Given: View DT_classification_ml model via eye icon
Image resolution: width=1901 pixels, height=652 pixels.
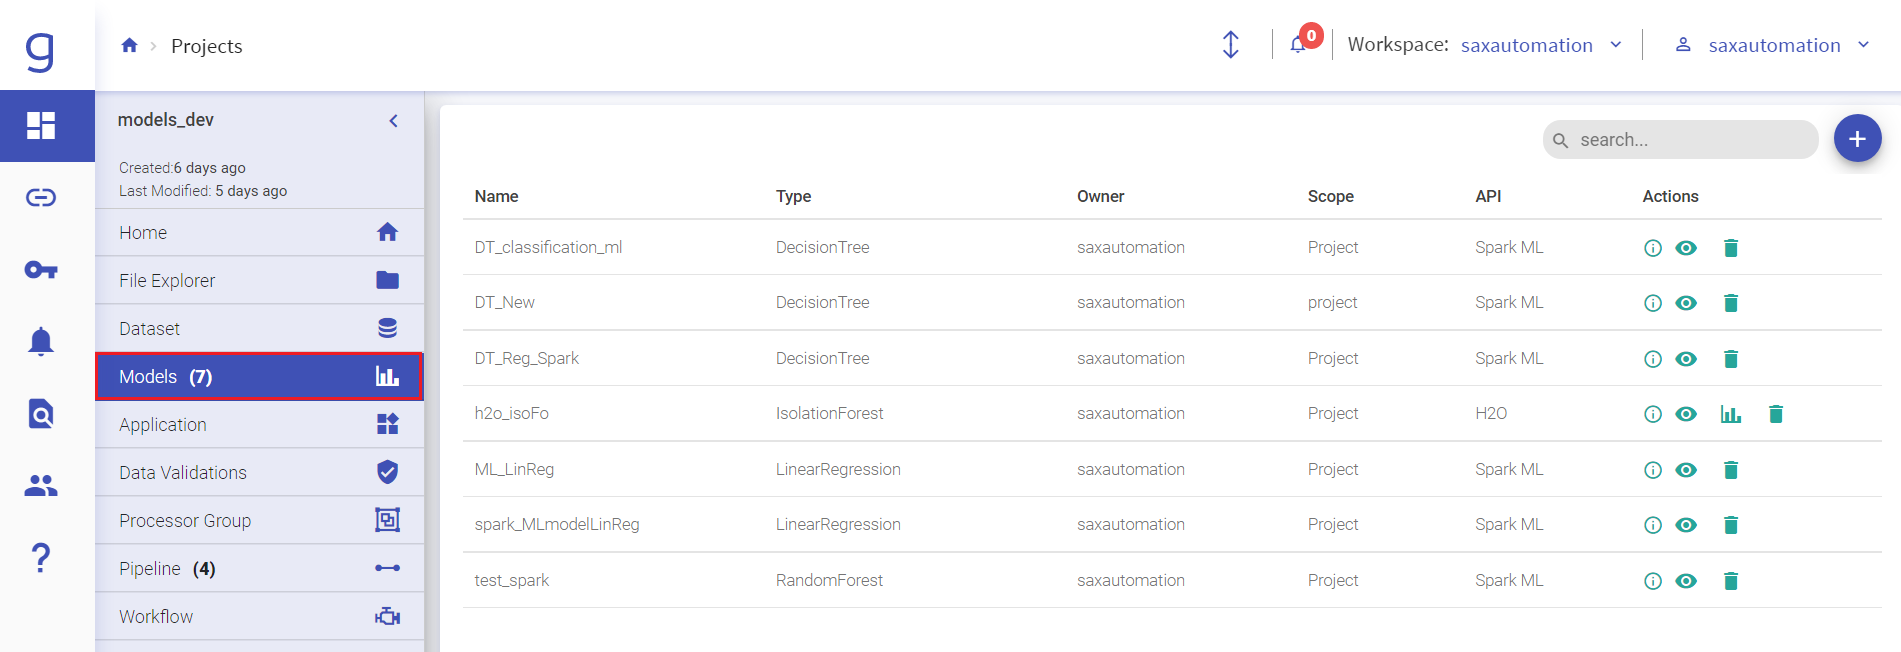Looking at the screenshot, I should click(1686, 248).
